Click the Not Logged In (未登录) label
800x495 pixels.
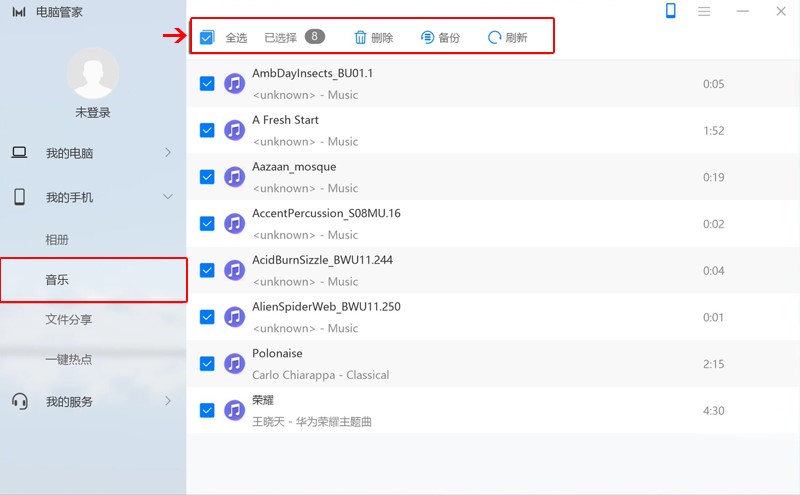[93, 113]
